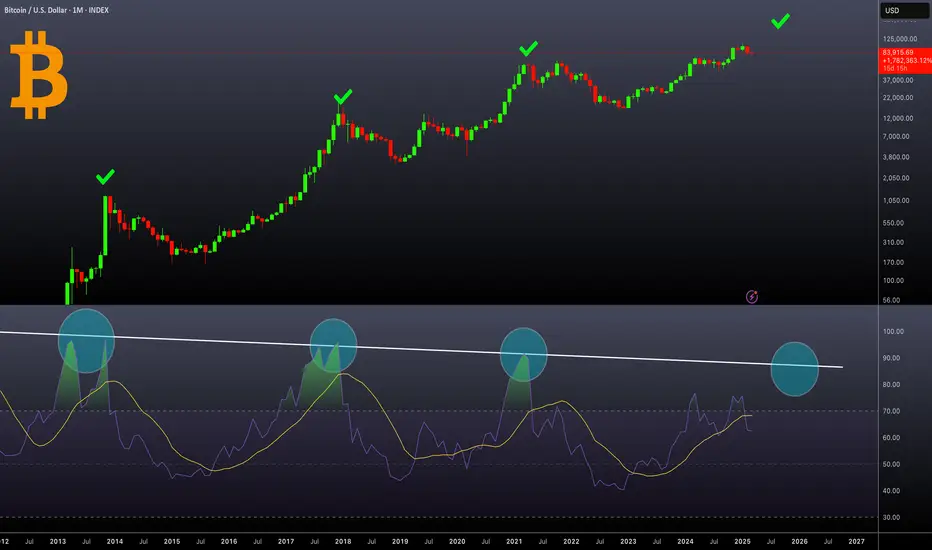Viewport: 932px width, 550px height.
Task: Click the 90.00 level on indicator scale
Action: pos(892,359)
